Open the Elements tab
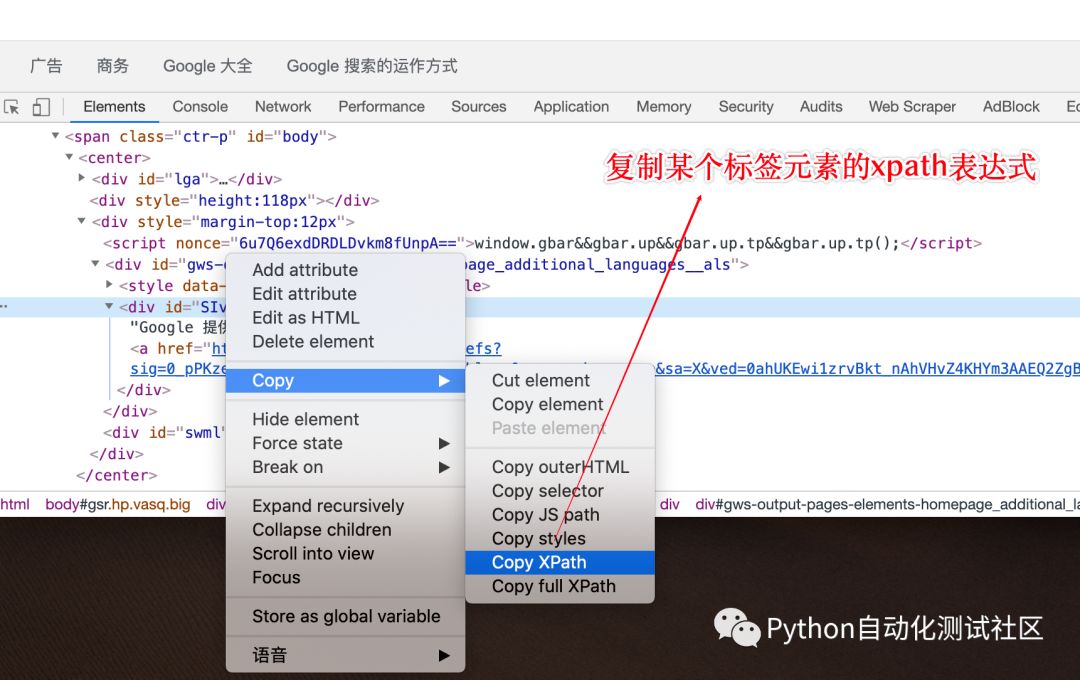Viewport: 1080px width, 680px height. (114, 107)
